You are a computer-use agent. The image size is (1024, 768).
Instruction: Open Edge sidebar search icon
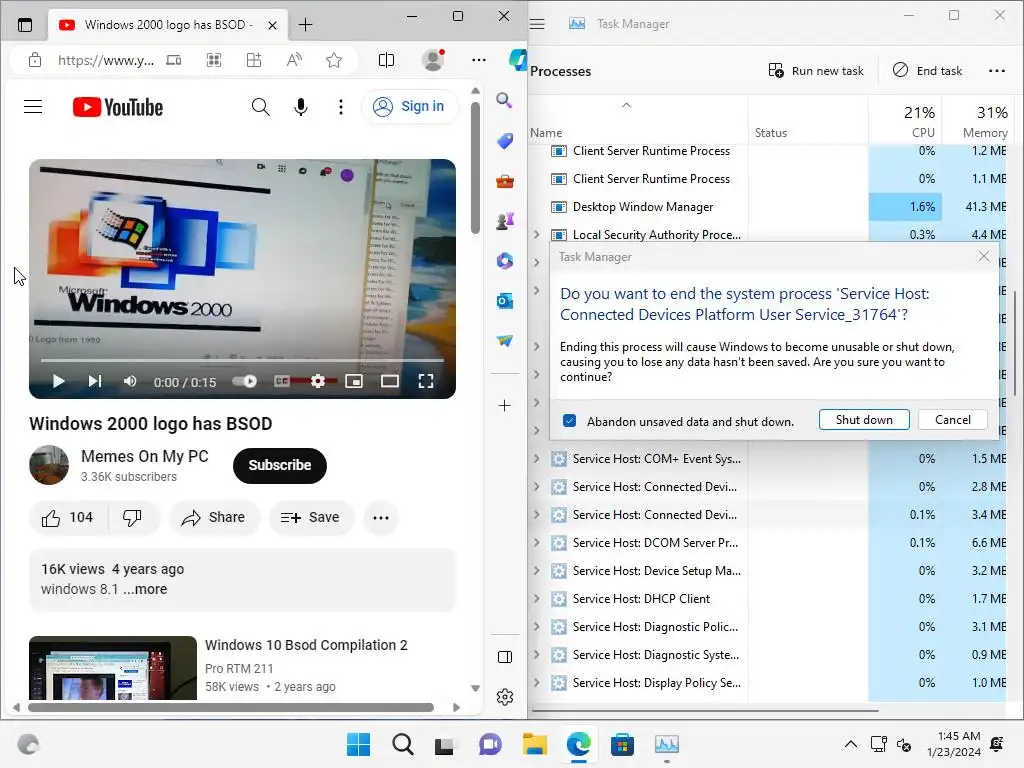pos(504,100)
